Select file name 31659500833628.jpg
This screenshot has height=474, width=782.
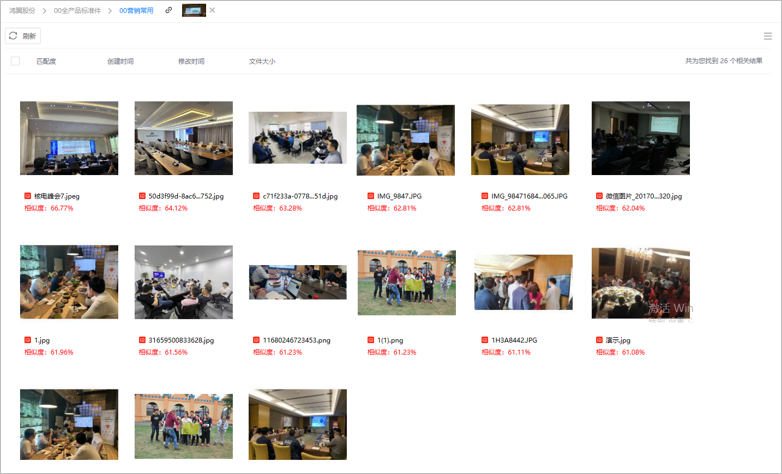pos(181,340)
